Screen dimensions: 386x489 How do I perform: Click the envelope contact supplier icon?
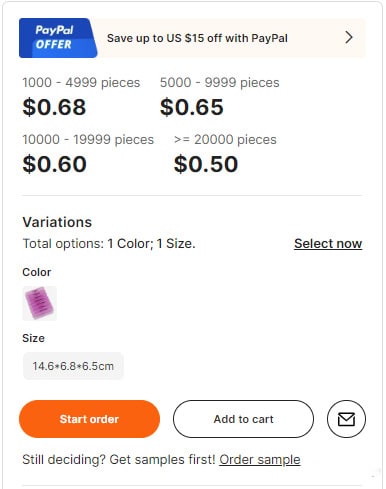[x=346, y=419]
